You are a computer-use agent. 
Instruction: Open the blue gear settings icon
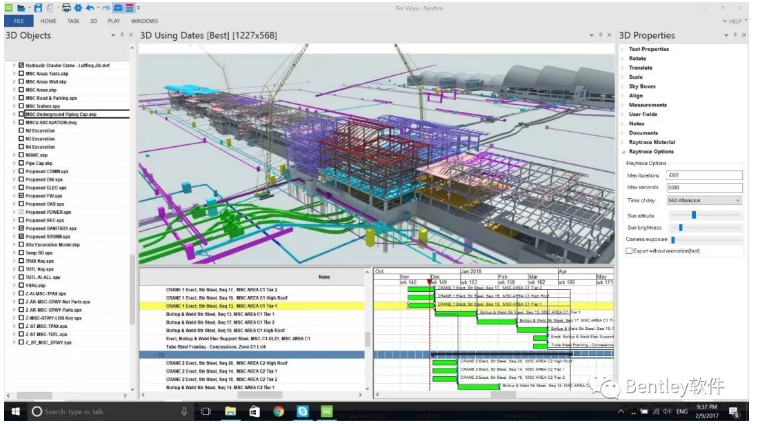pyautogui.click(x=78, y=8)
